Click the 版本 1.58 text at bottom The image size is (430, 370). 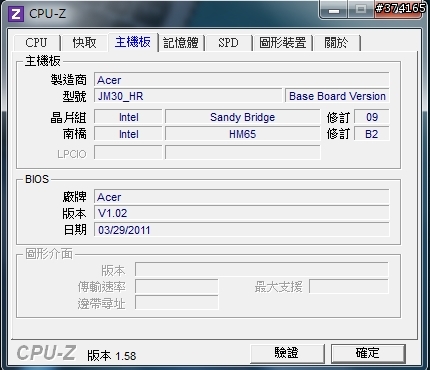[x=112, y=356]
